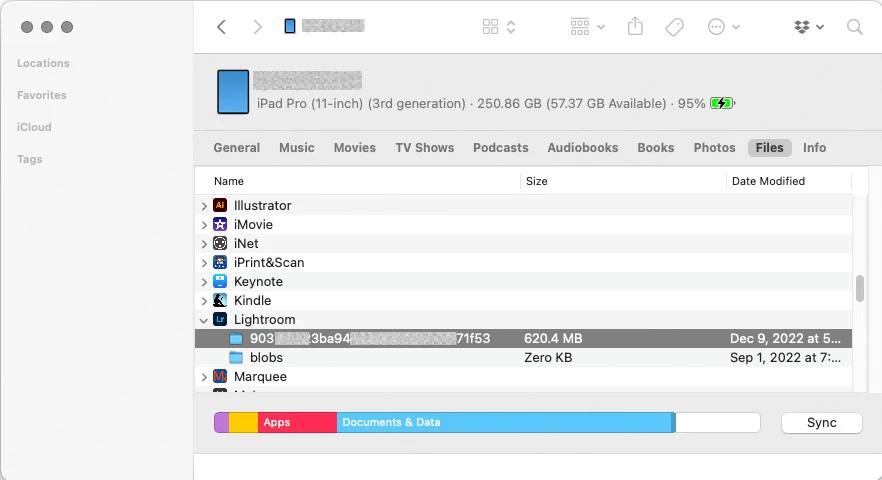
Task: Open Favorites in the sidebar
Action: click(x=42, y=95)
